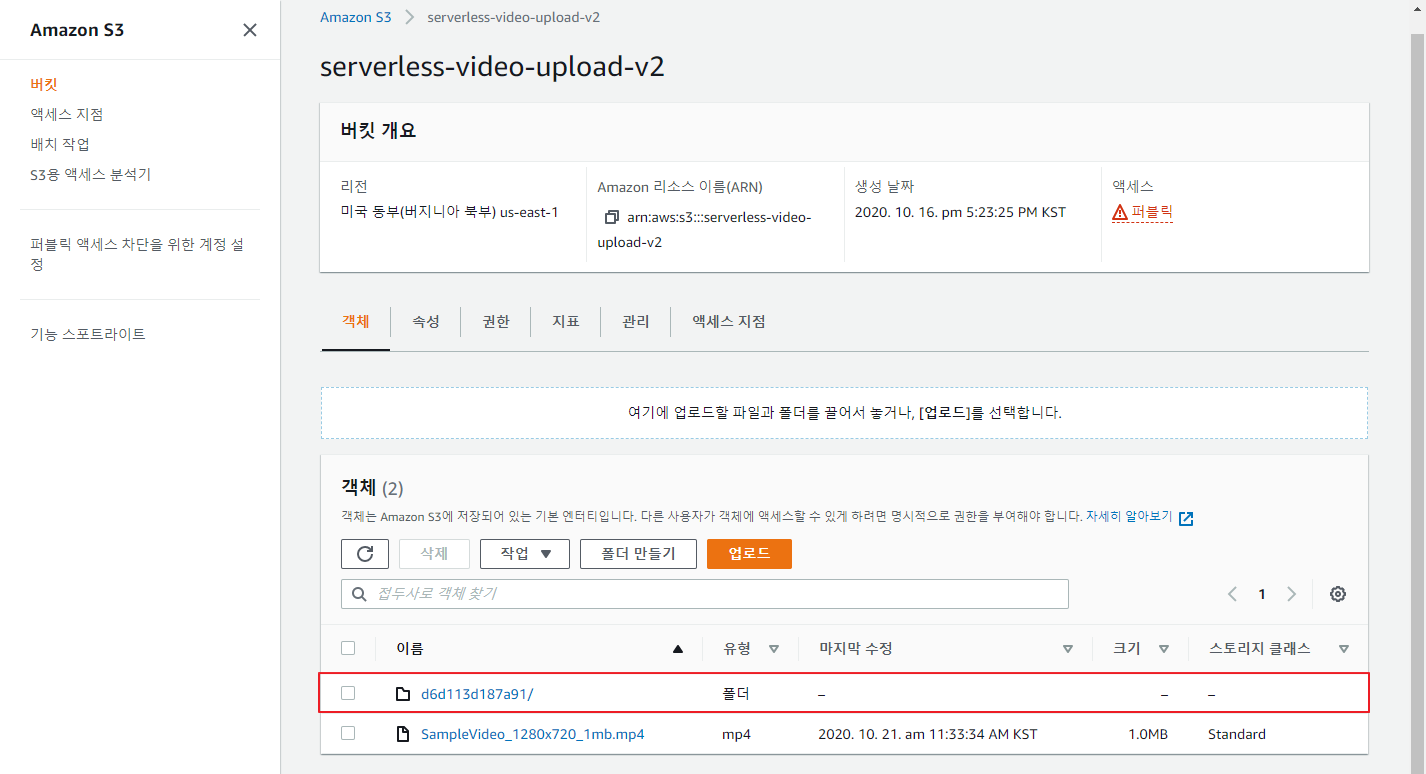The height and width of the screenshot is (774, 1426).
Task: Select checkbox for SampleVideo_1280x720_1mb.mp4
Action: (348, 733)
